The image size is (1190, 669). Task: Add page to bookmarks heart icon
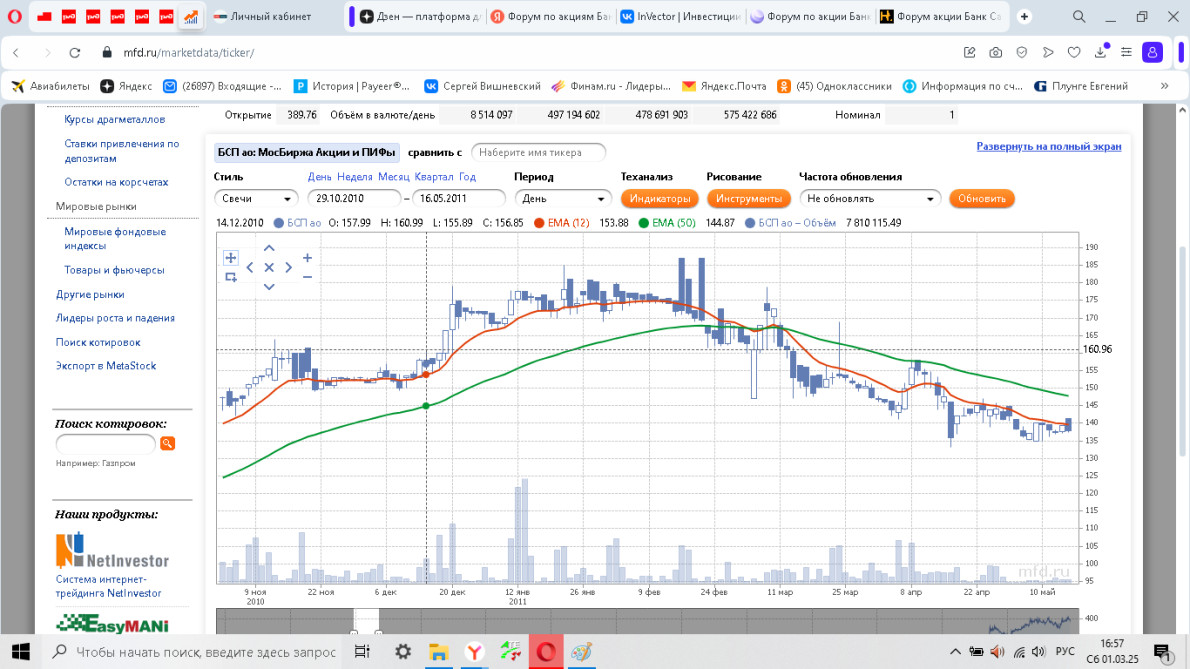[x=1074, y=52]
